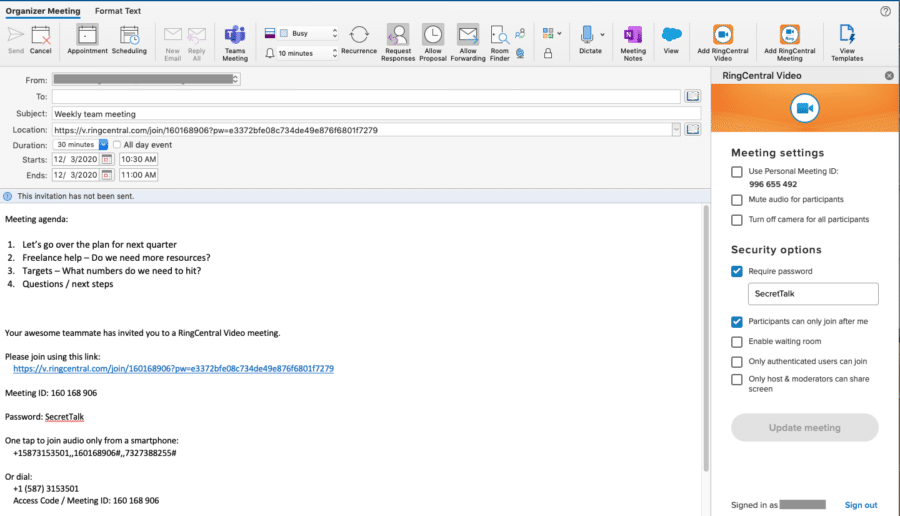The width and height of the screenshot is (900, 516).
Task: Open Meeting Notes in OneNote
Action: [633, 42]
